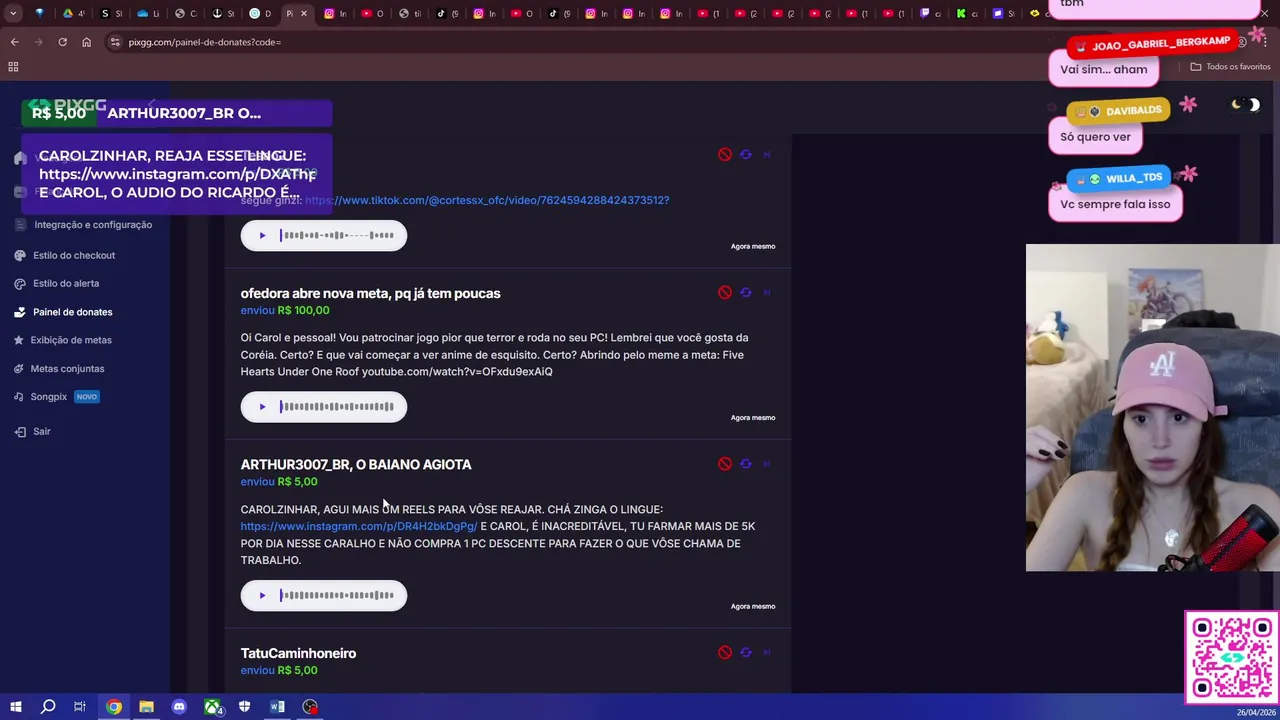
Task: Play the audio of the ARTHUR3007_BR donation
Action: 262,596
